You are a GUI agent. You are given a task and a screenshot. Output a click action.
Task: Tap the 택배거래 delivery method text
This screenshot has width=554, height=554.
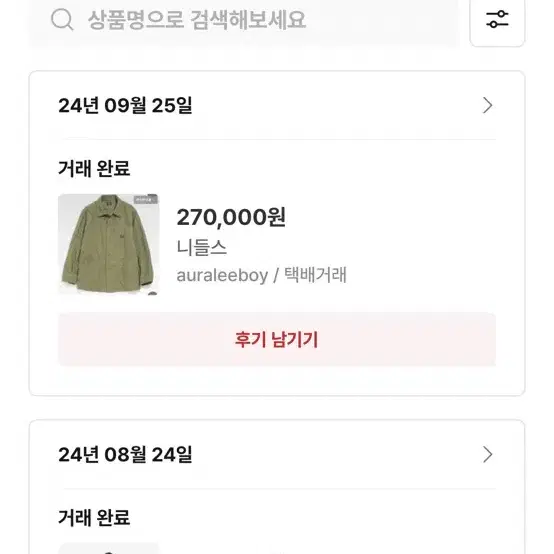316,275
